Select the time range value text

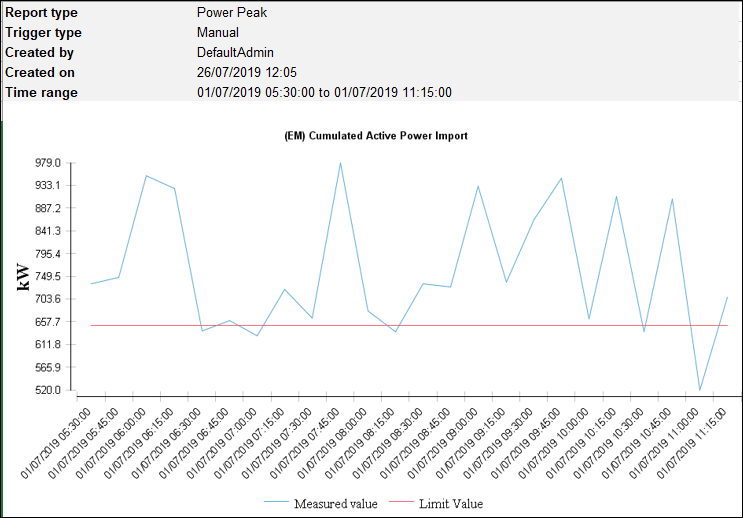(x=324, y=92)
